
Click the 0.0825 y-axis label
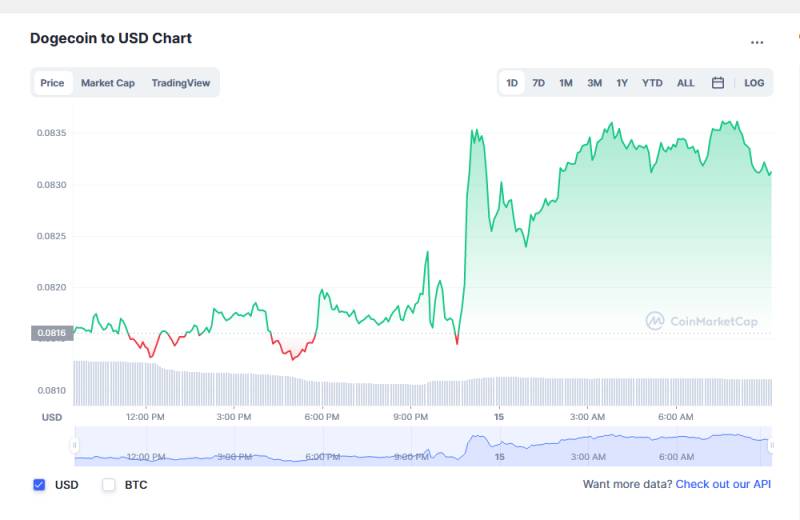point(52,236)
